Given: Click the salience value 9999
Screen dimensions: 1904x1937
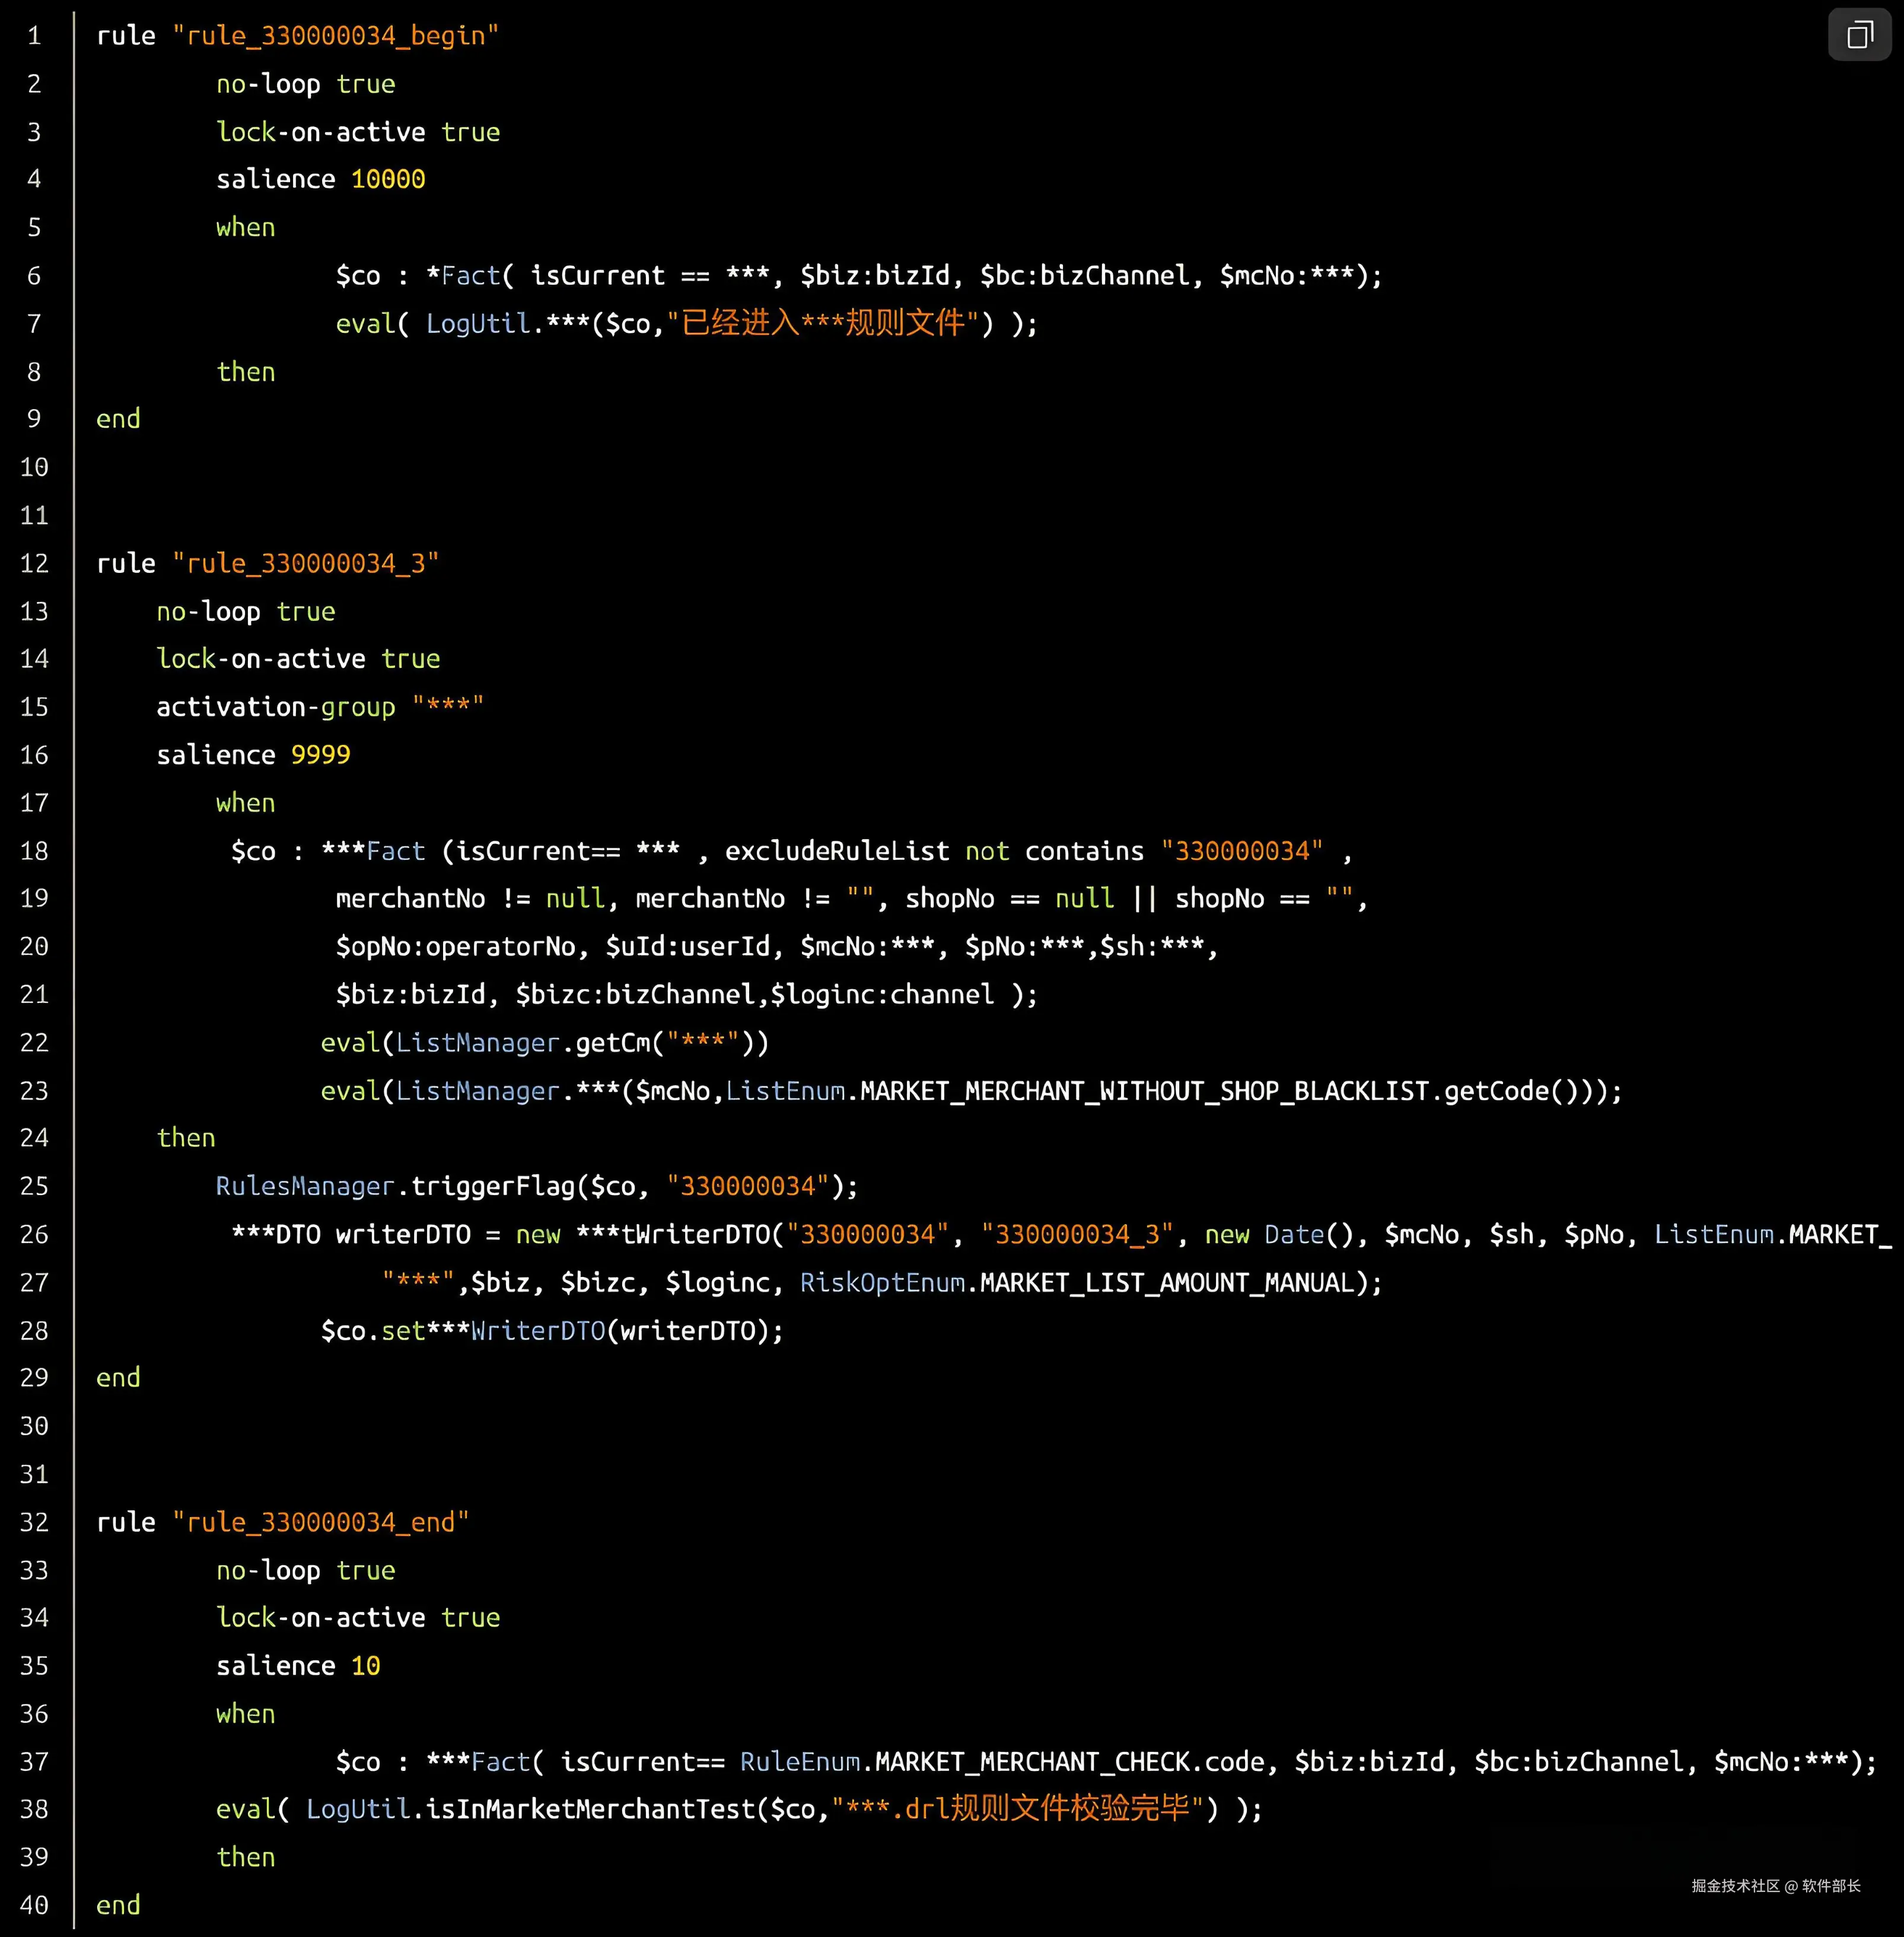Looking at the screenshot, I should [320, 755].
